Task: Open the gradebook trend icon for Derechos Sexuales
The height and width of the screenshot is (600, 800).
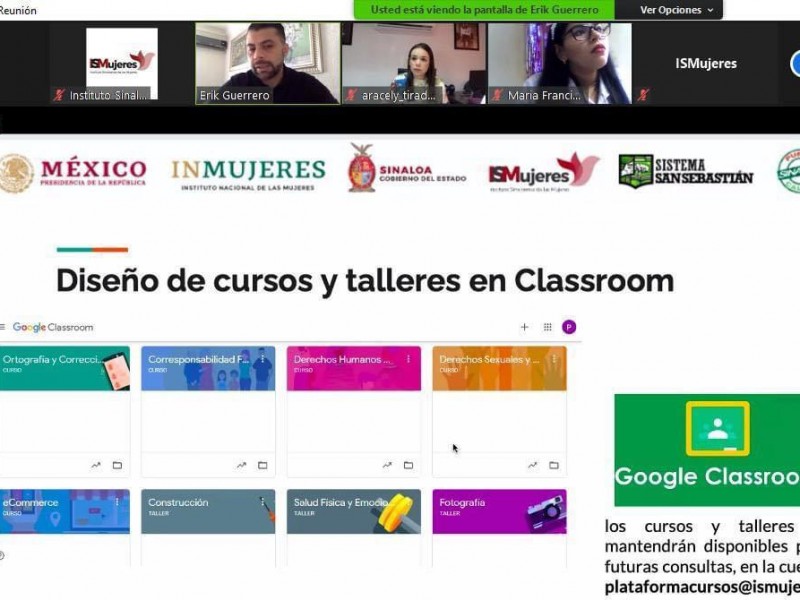Action: (533, 465)
